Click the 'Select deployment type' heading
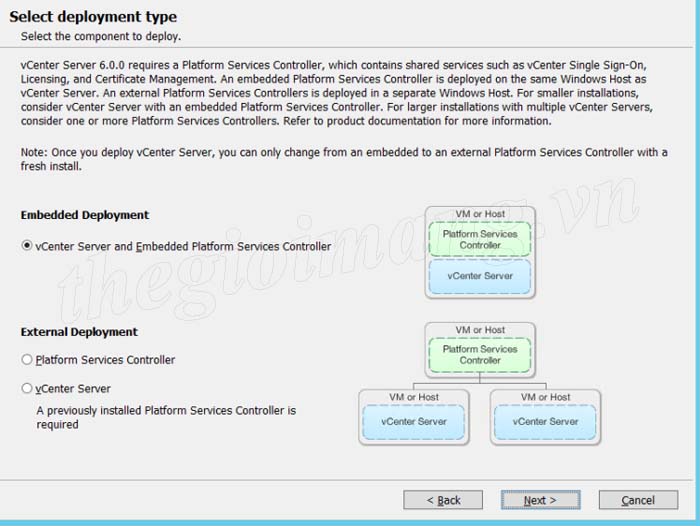The width and height of the screenshot is (700, 526). tap(93, 17)
